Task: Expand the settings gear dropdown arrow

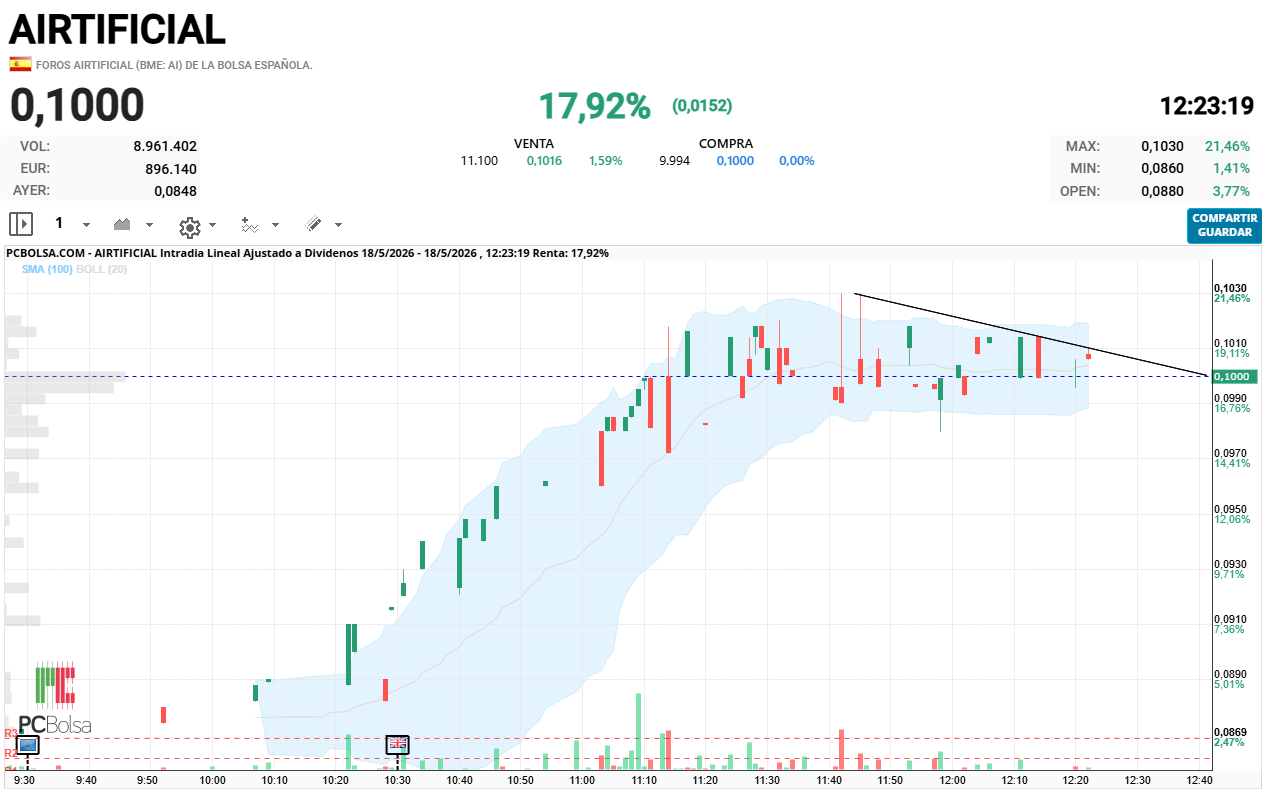Action: pos(212,225)
